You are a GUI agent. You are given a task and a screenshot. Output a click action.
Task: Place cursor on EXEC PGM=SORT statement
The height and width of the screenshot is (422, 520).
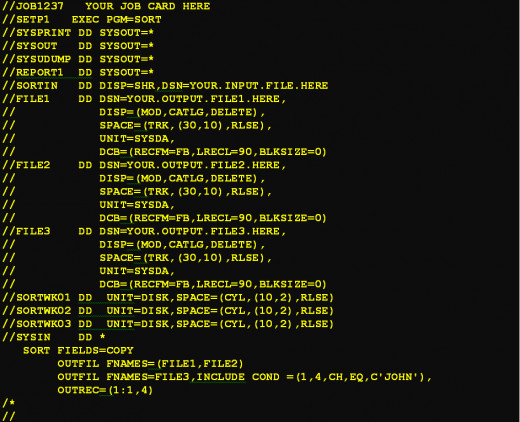(117, 20)
